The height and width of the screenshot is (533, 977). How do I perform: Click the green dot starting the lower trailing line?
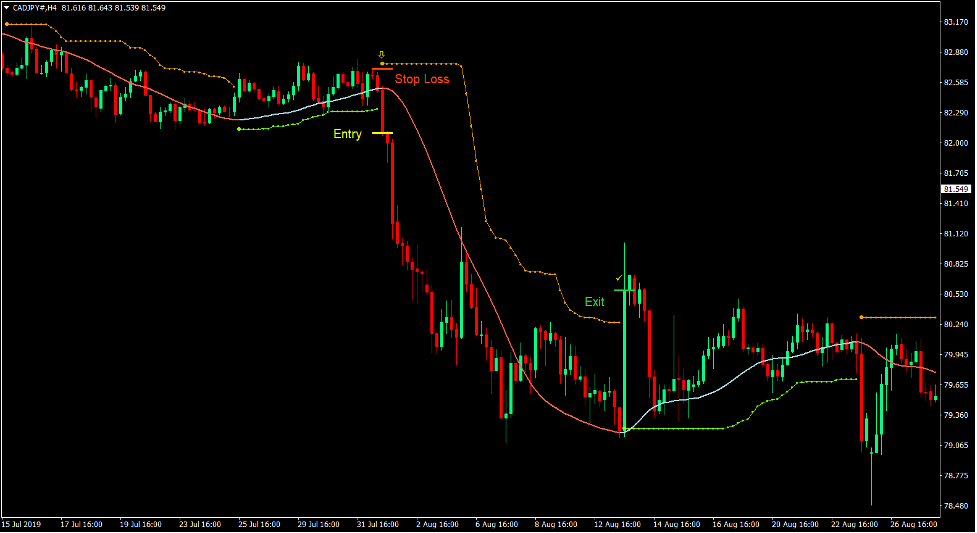click(x=237, y=129)
